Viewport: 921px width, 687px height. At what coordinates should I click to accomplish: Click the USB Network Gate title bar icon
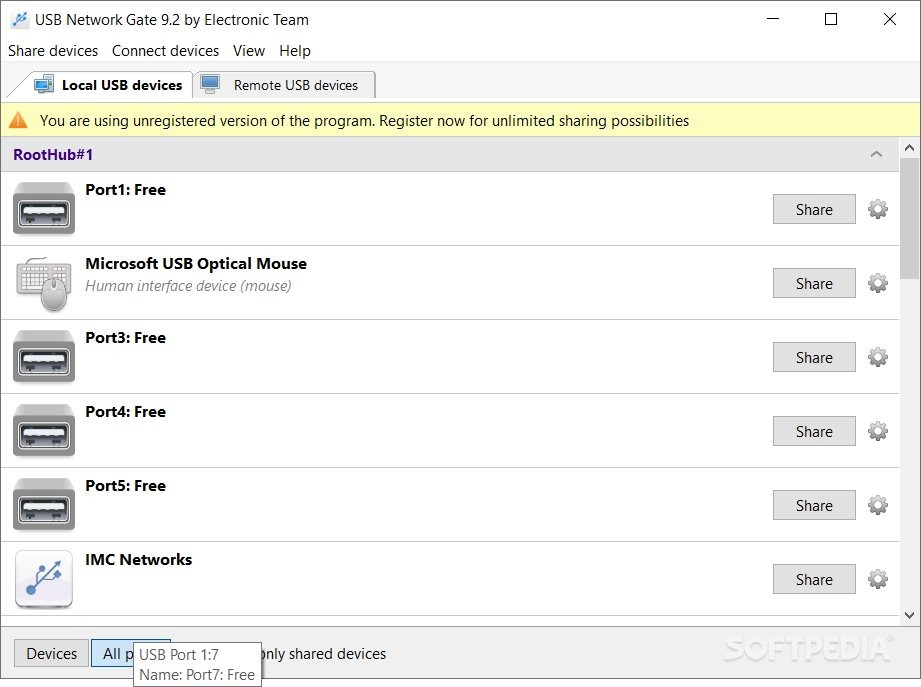[19, 19]
